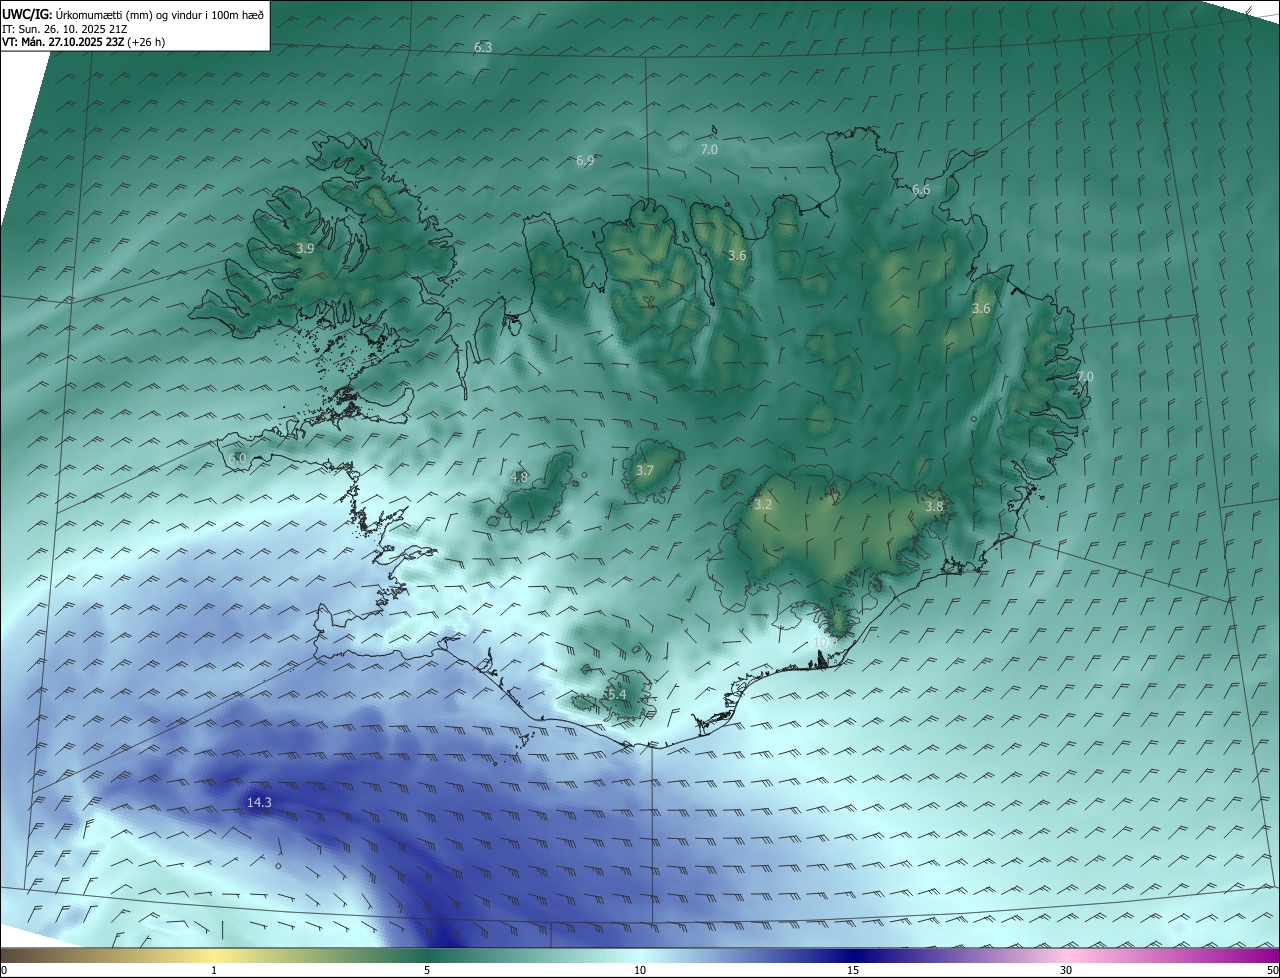This screenshot has width=1280, height=978.
Task: Click the 1 tick on color scale
Action: [x=214, y=970]
